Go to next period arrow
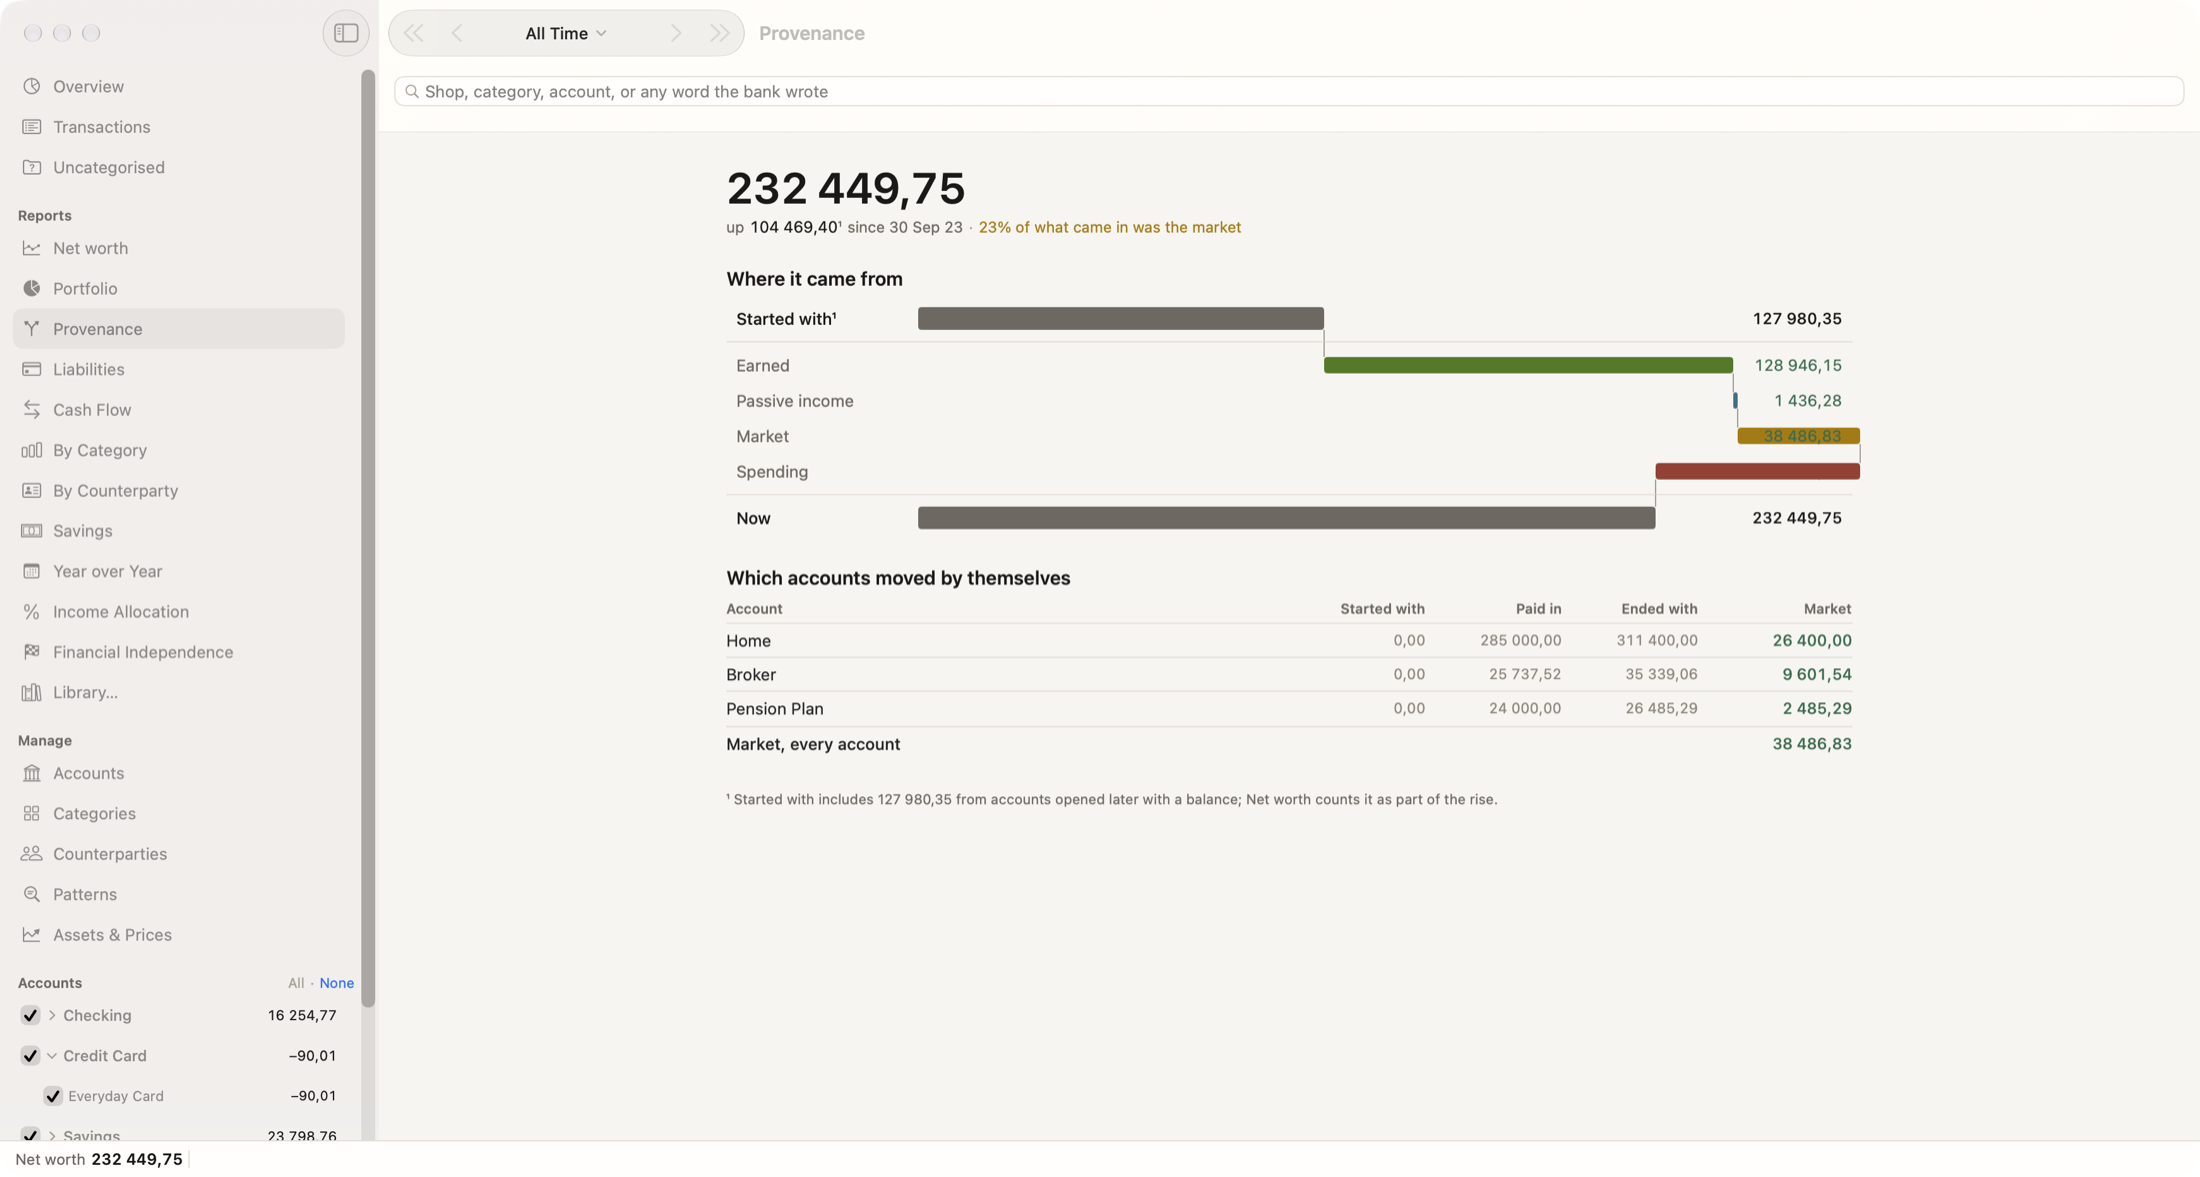The height and width of the screenshot is (1177, 2200). (676, 33)
